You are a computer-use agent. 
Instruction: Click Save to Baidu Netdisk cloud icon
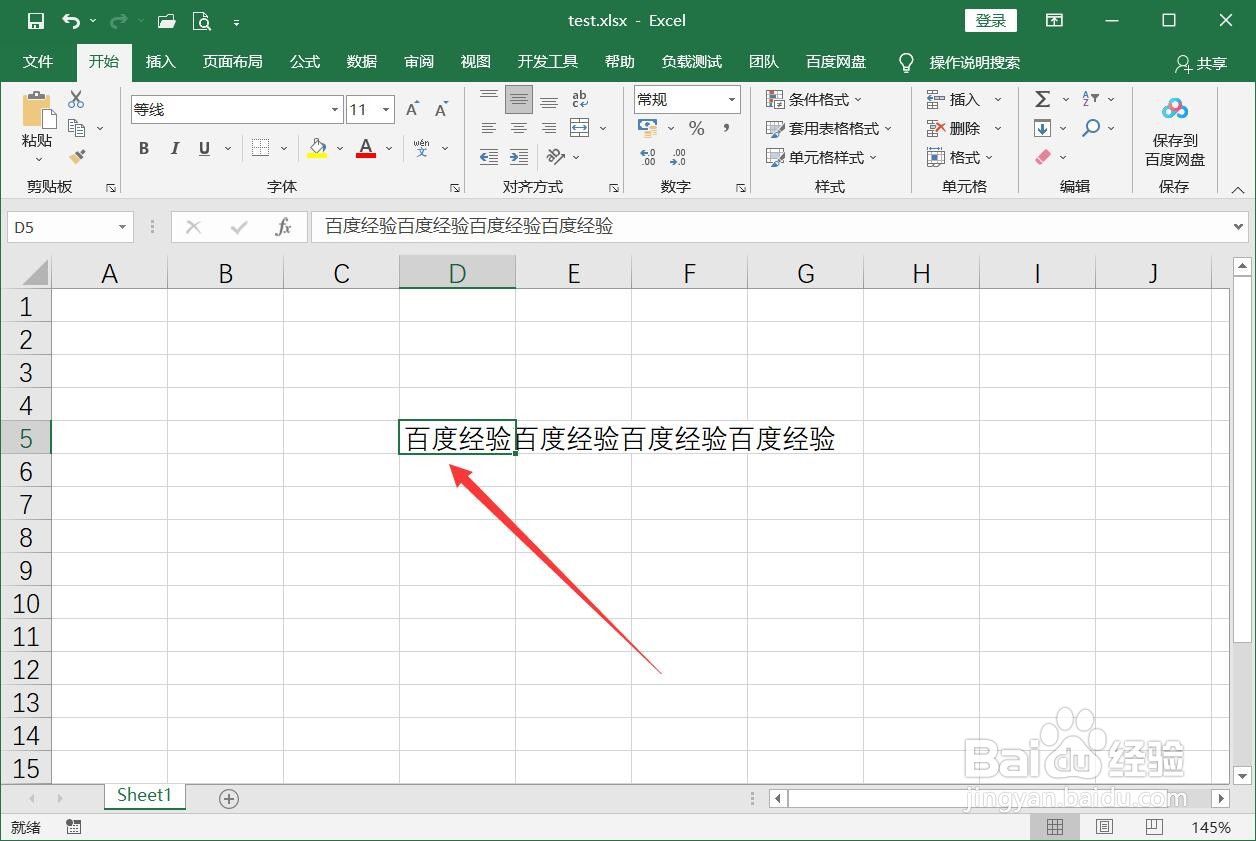coord(1175,109)
